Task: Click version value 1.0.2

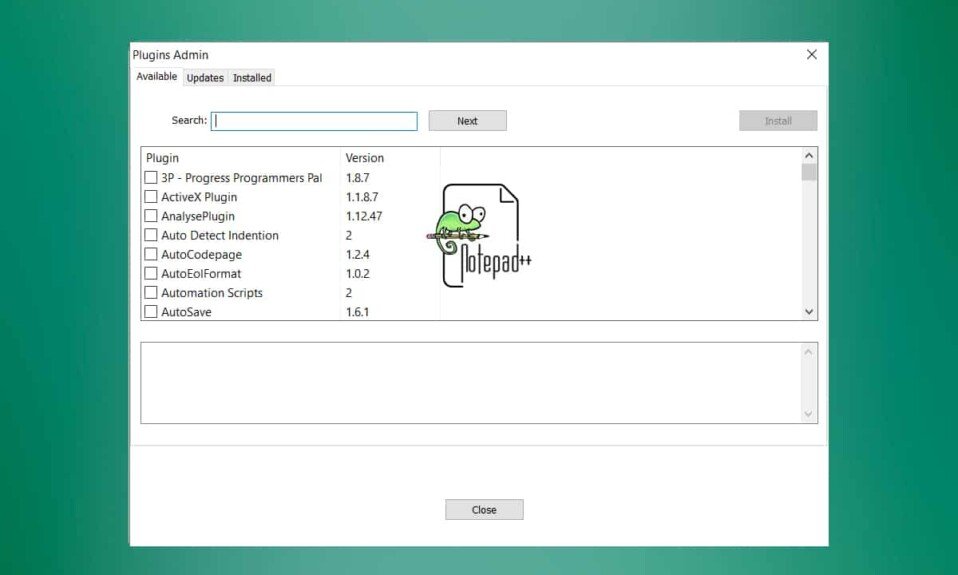Action: coord(357,273)
